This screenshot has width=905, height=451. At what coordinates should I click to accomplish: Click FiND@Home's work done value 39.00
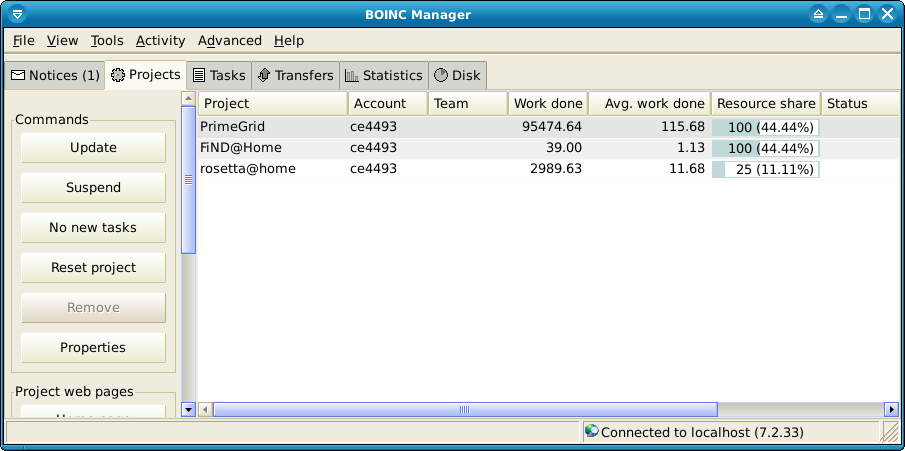point(564,148)
